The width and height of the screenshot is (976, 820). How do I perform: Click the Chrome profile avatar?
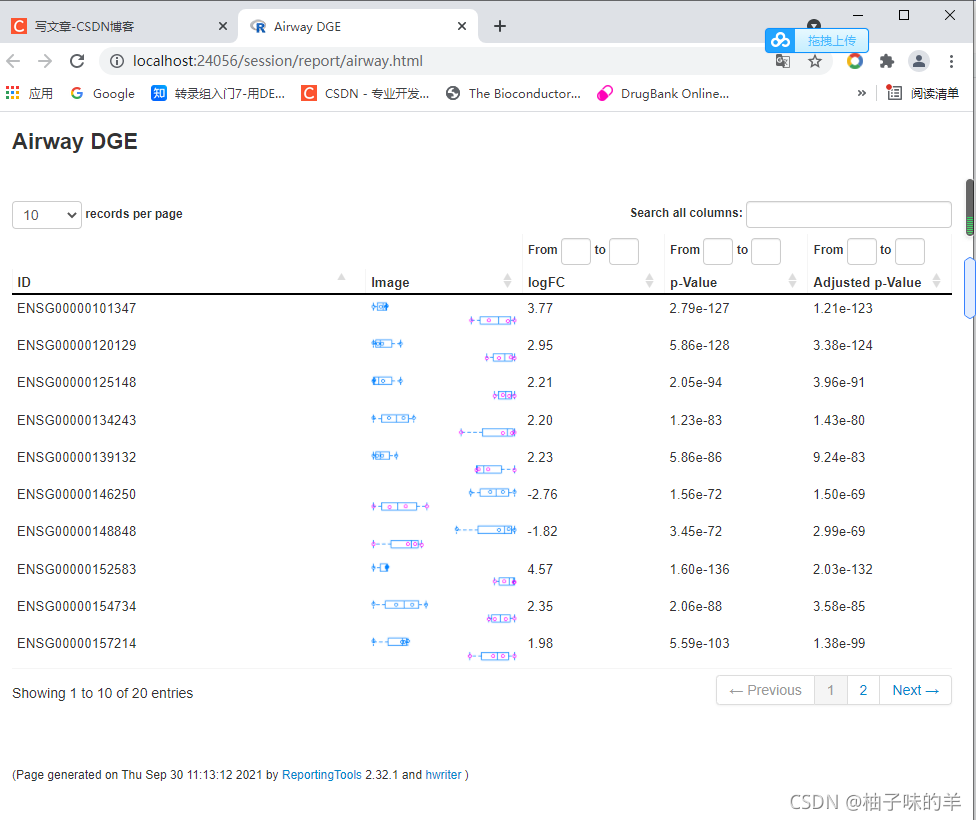(x=919, y=60)
